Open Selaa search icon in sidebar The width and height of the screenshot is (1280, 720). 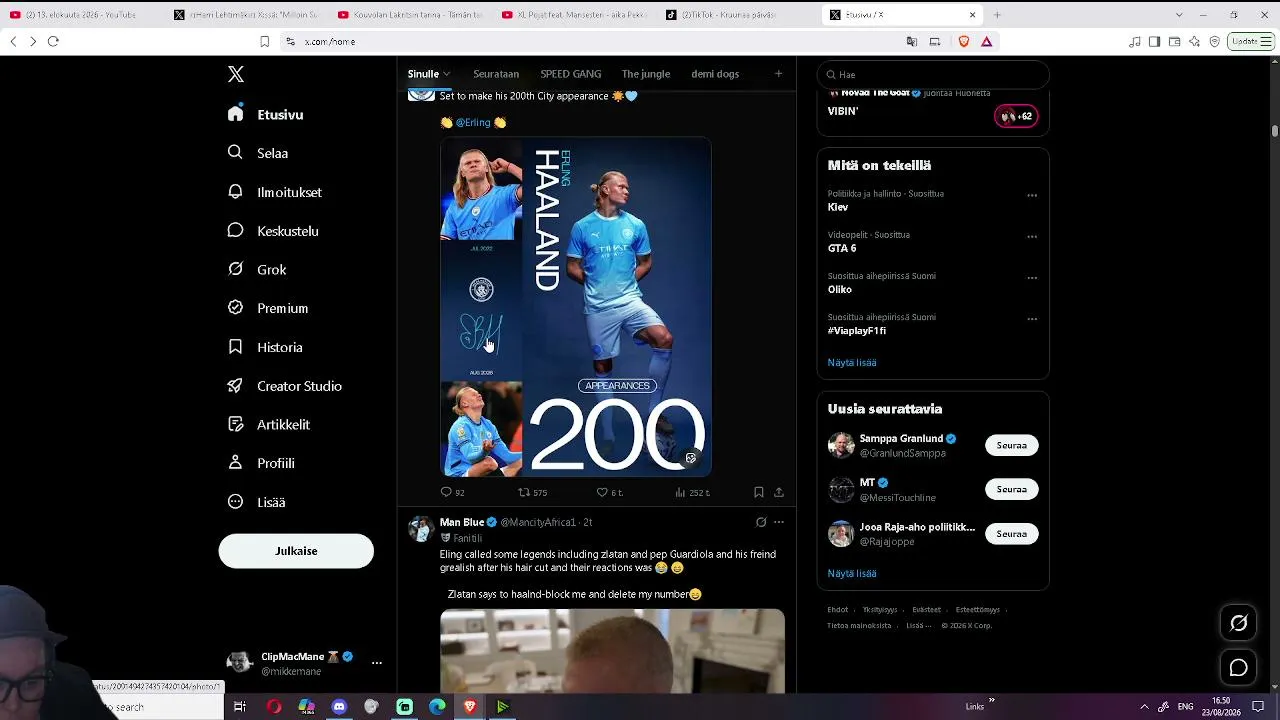coord(235,152)
